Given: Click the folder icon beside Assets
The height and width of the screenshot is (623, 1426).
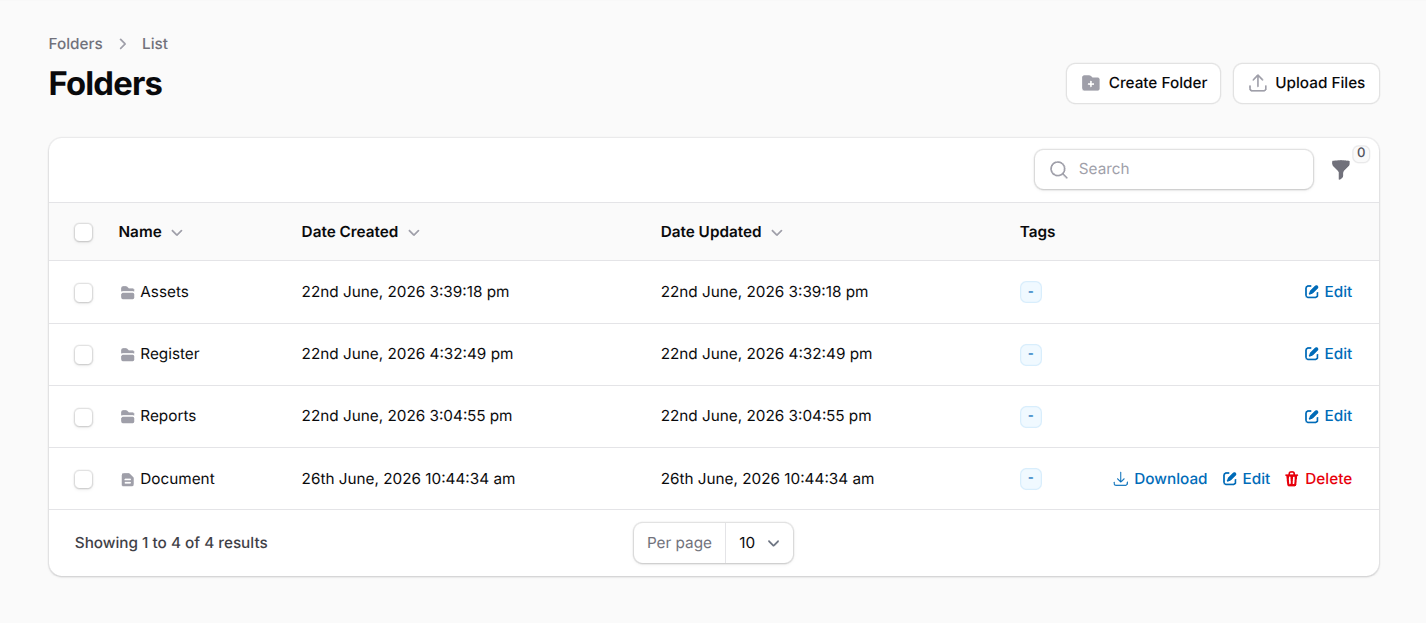Looking at the screenshot, I should [127, 293].
